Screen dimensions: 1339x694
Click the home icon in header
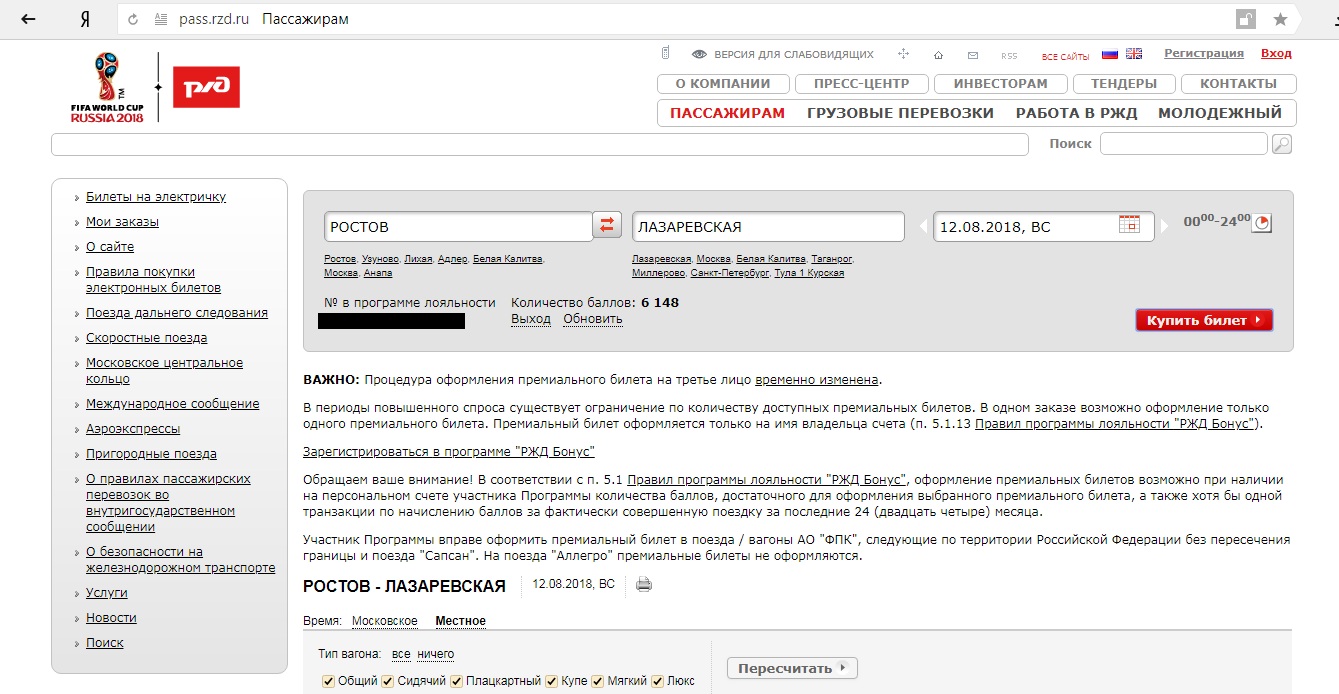[x=938, y=55]
